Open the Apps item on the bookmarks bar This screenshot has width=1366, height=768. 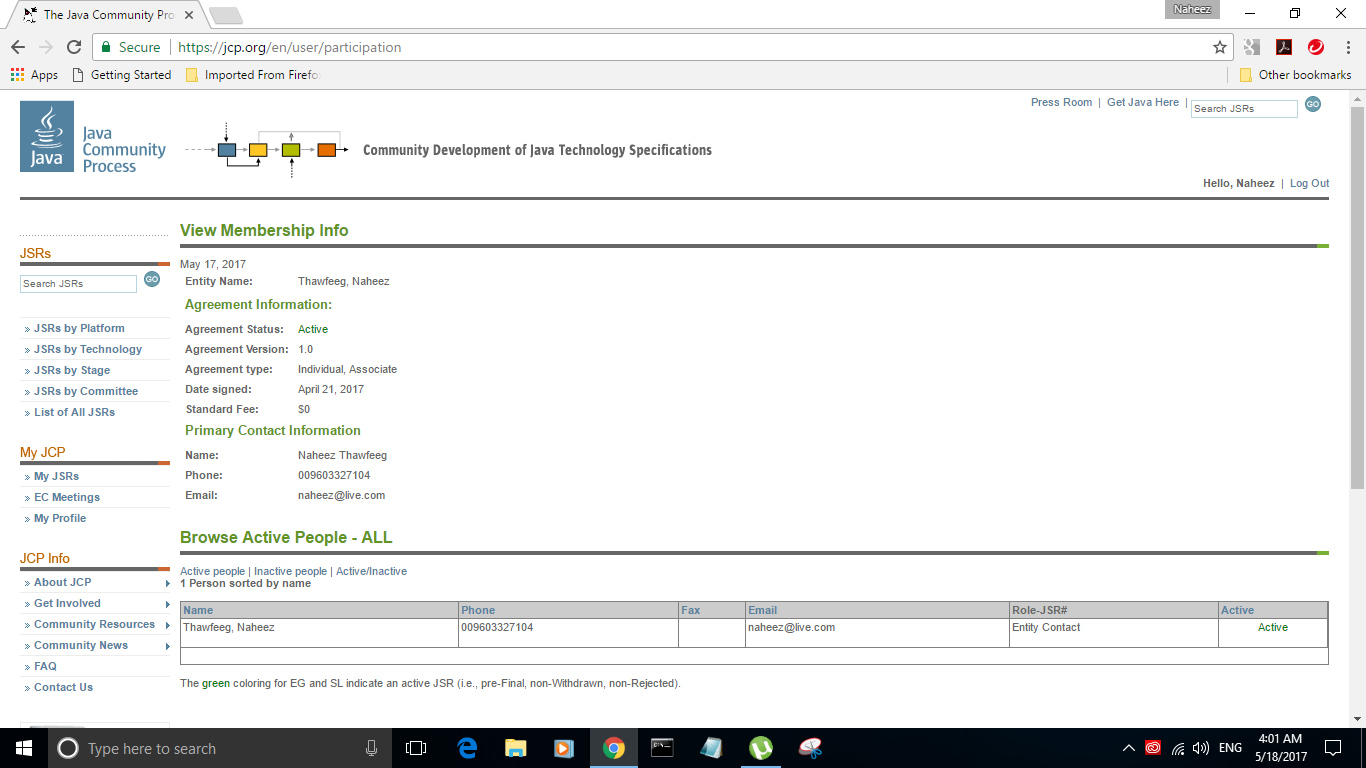click(34, 74)
